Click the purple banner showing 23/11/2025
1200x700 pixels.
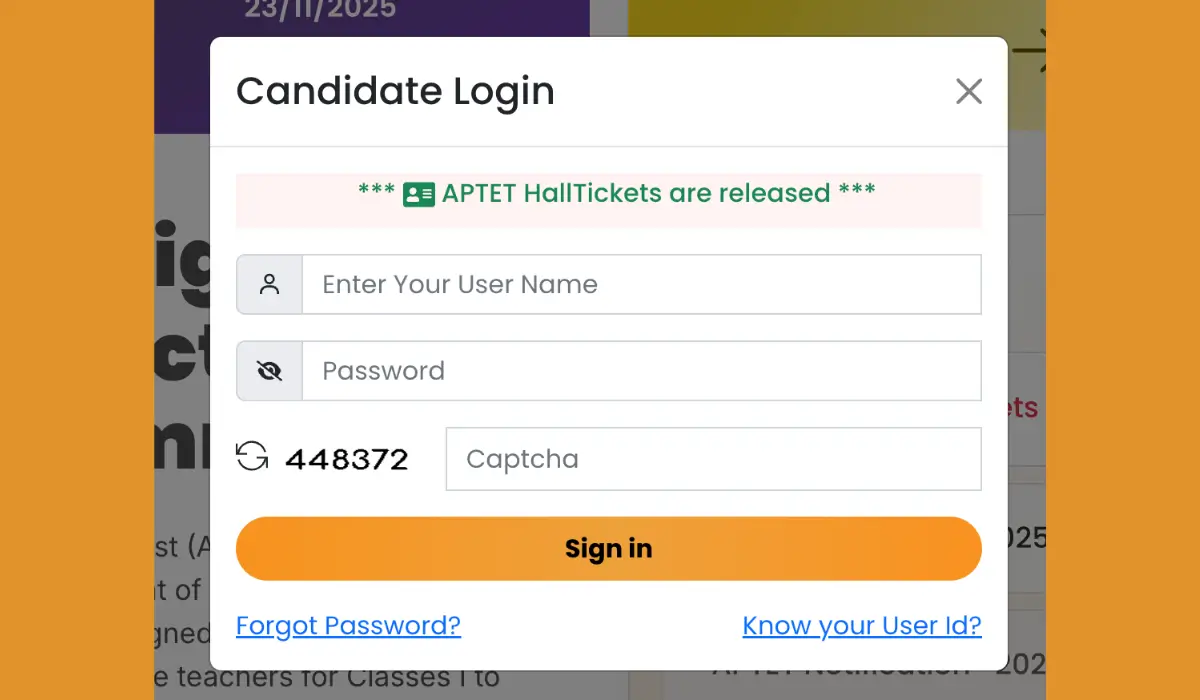[x=320, y=12]
